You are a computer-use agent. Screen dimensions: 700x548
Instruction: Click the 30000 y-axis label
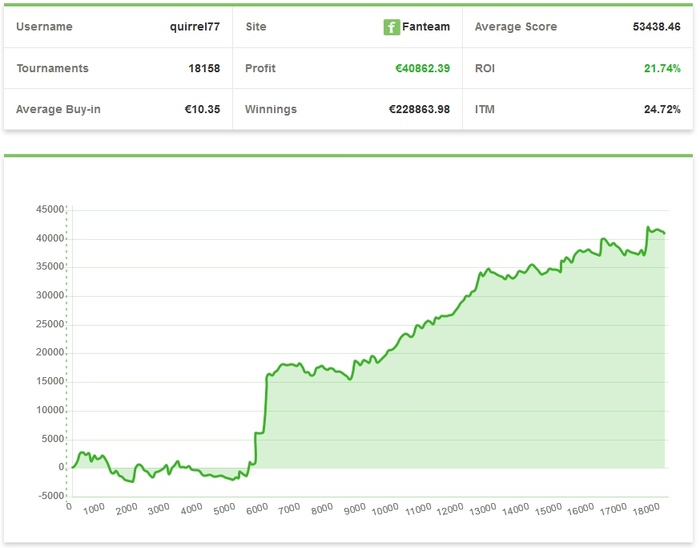click(x=50, y=295)
